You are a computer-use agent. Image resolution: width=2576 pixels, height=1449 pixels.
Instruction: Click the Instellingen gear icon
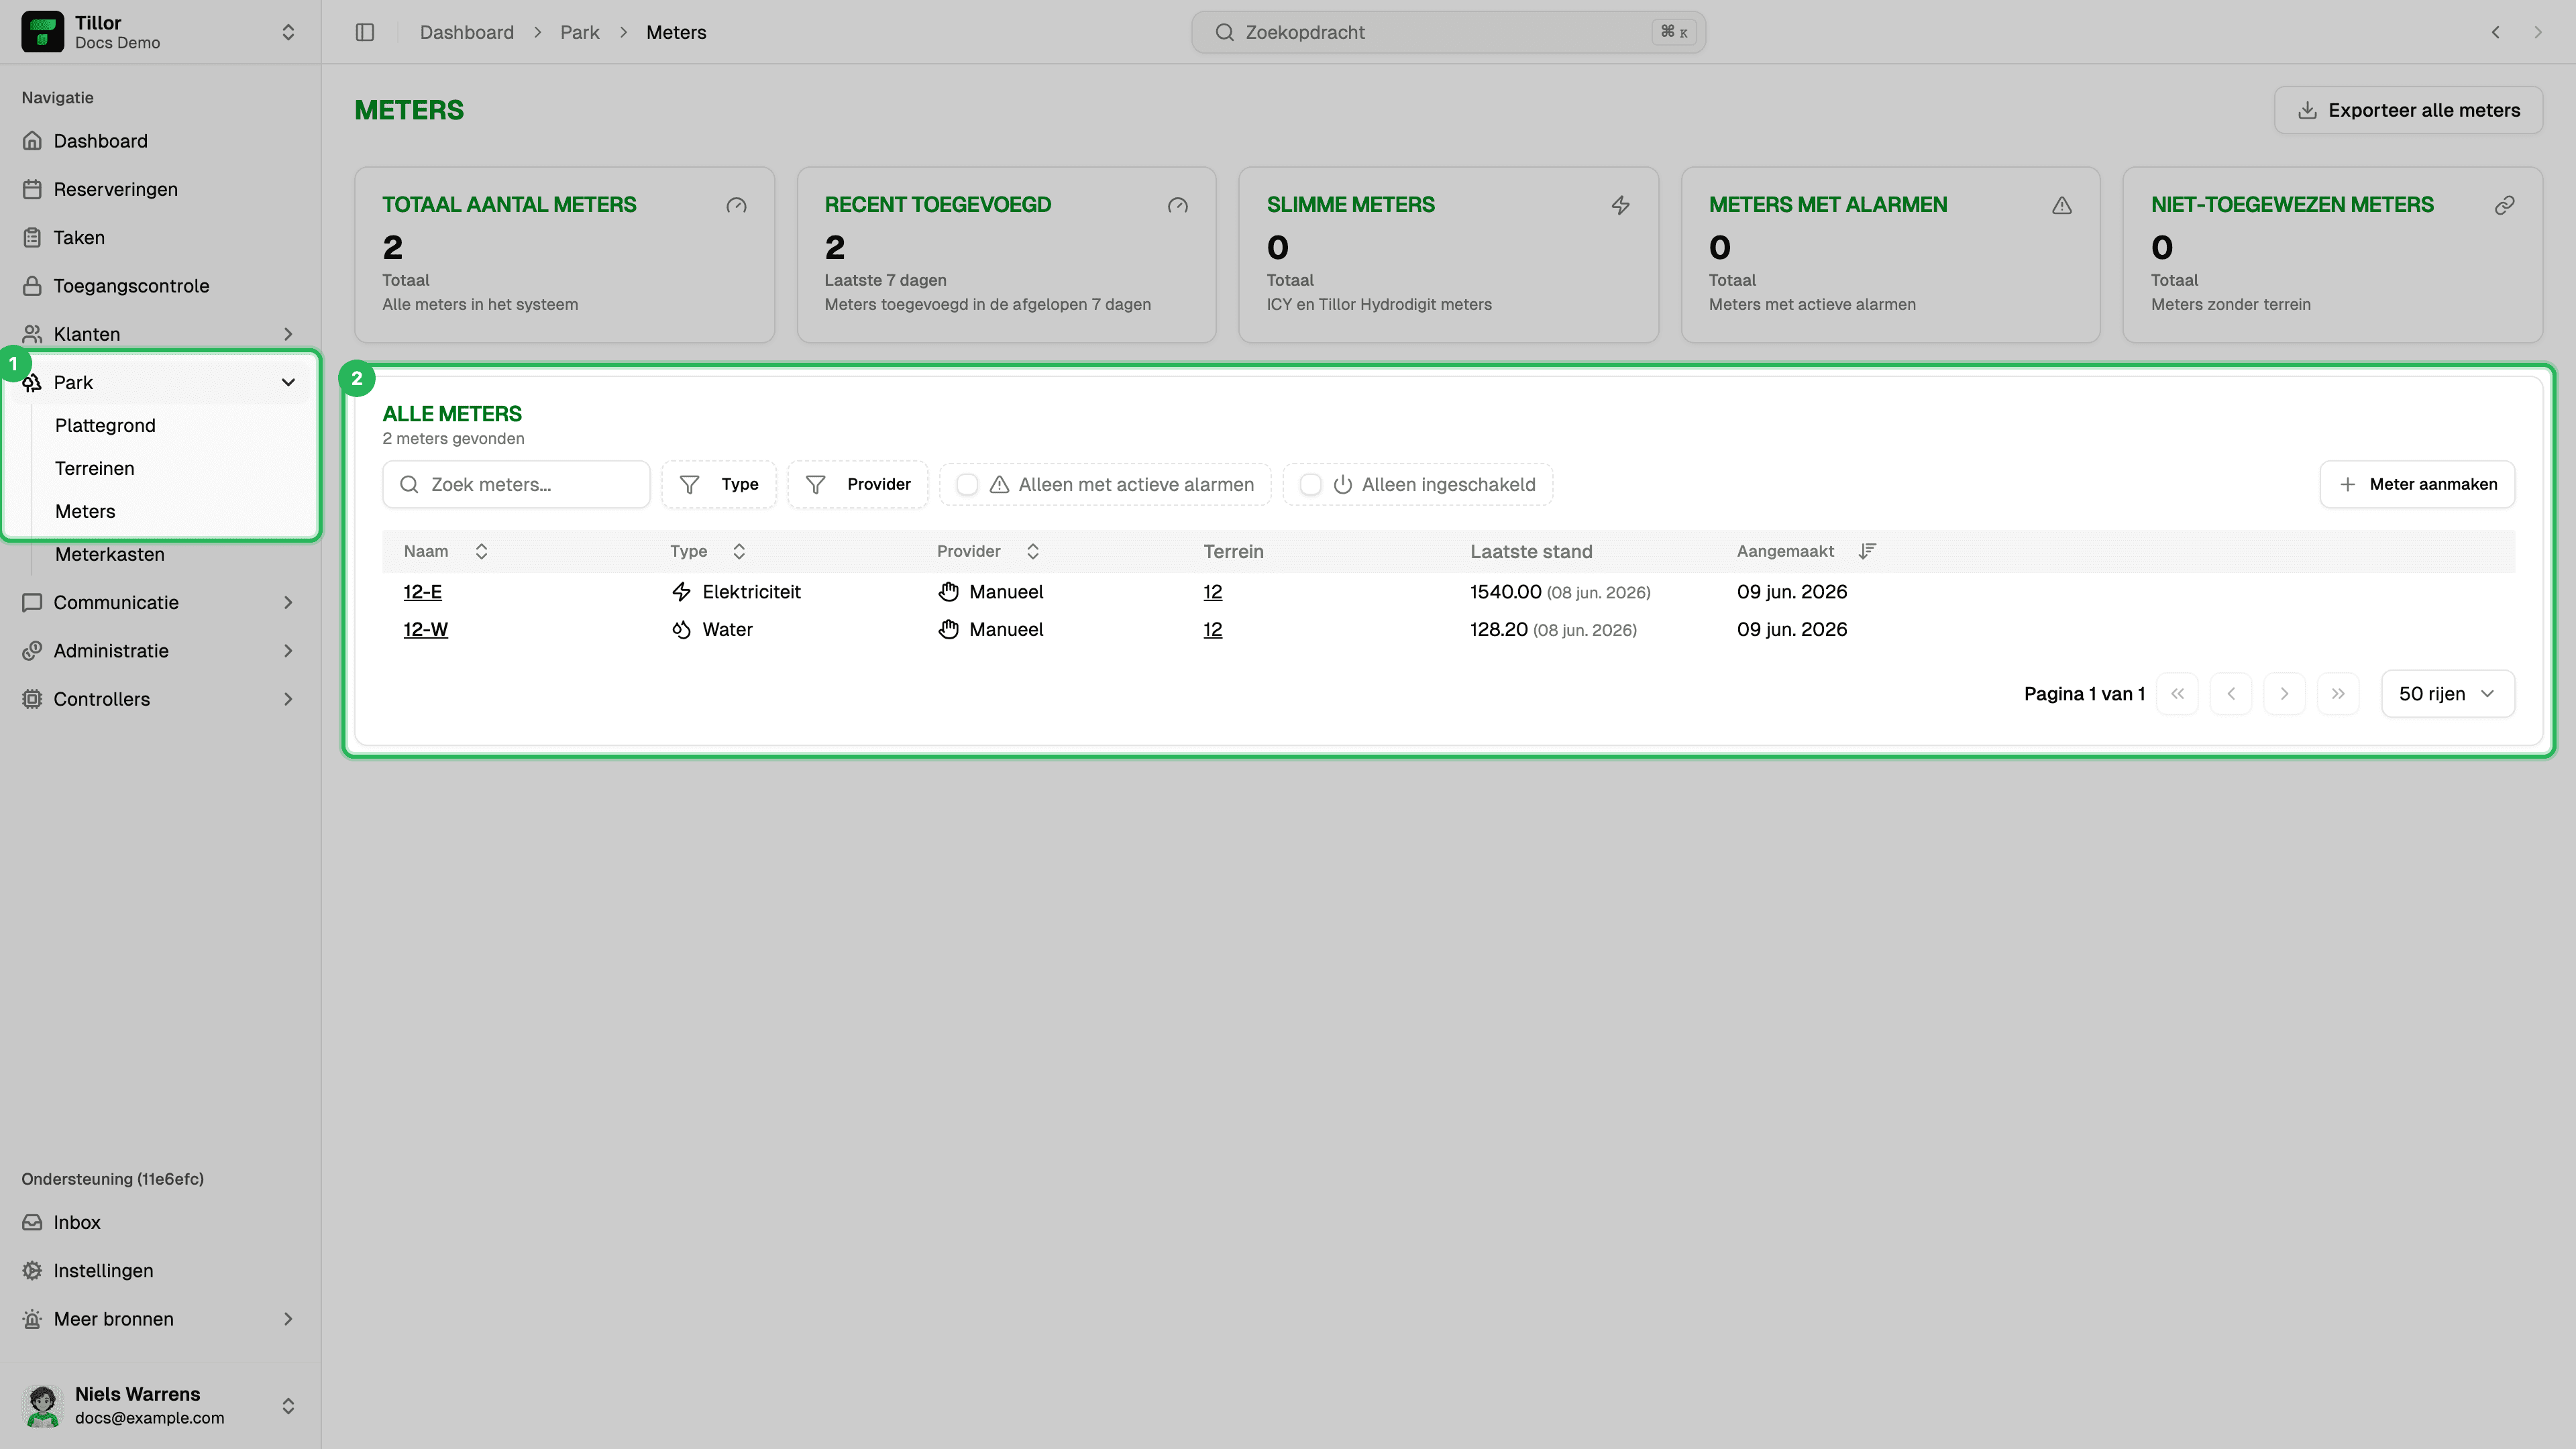(32, 1270)
